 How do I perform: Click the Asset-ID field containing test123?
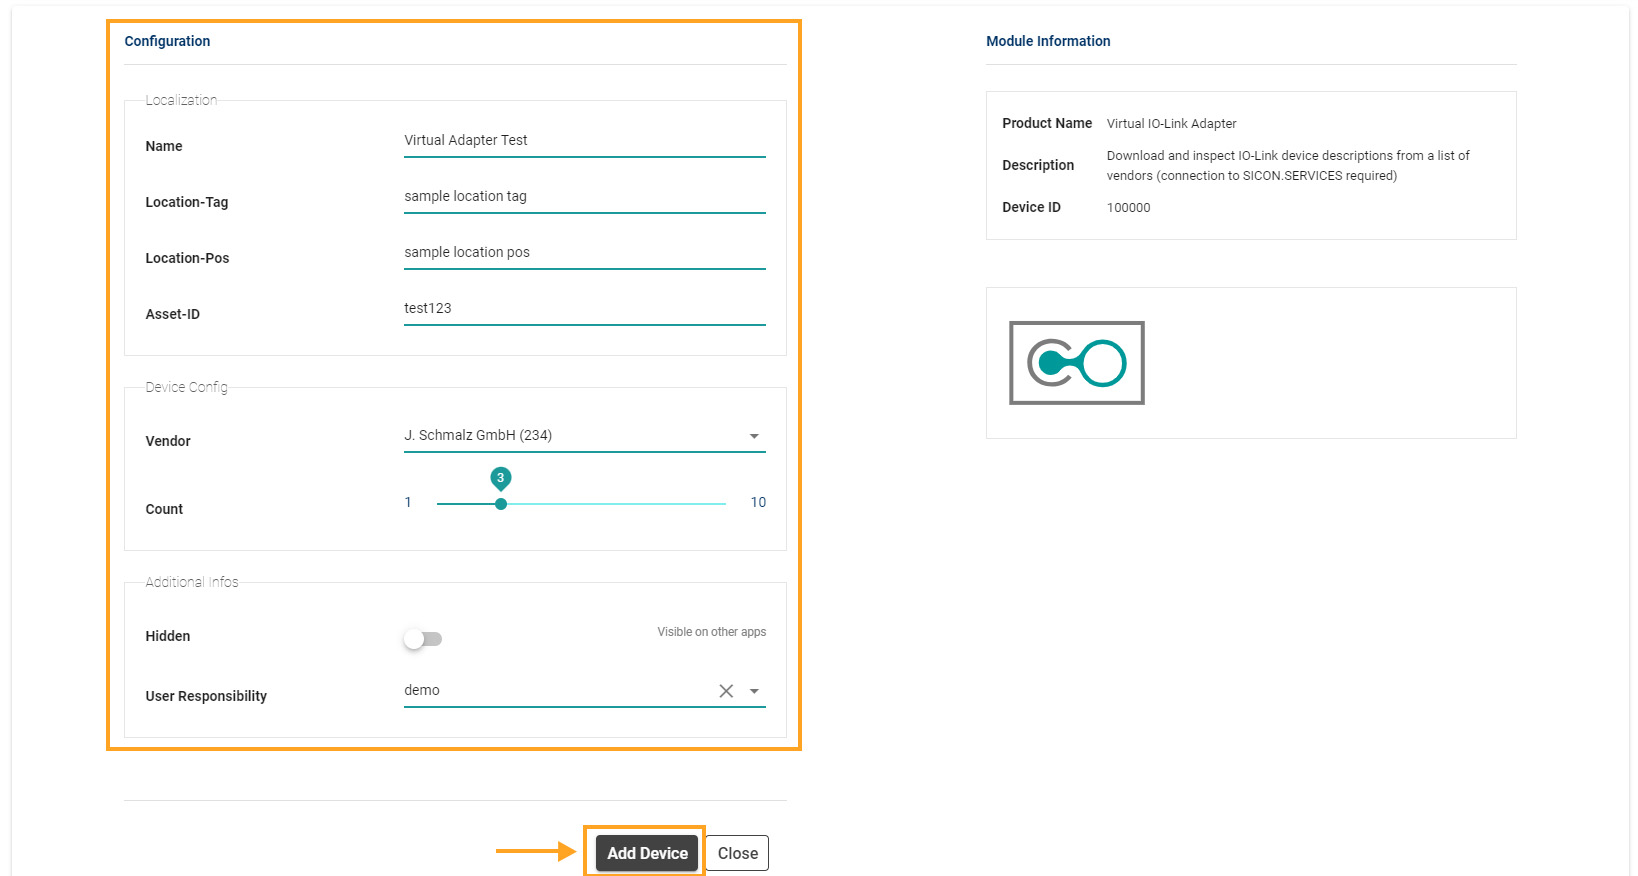click(x=584, y=309)
